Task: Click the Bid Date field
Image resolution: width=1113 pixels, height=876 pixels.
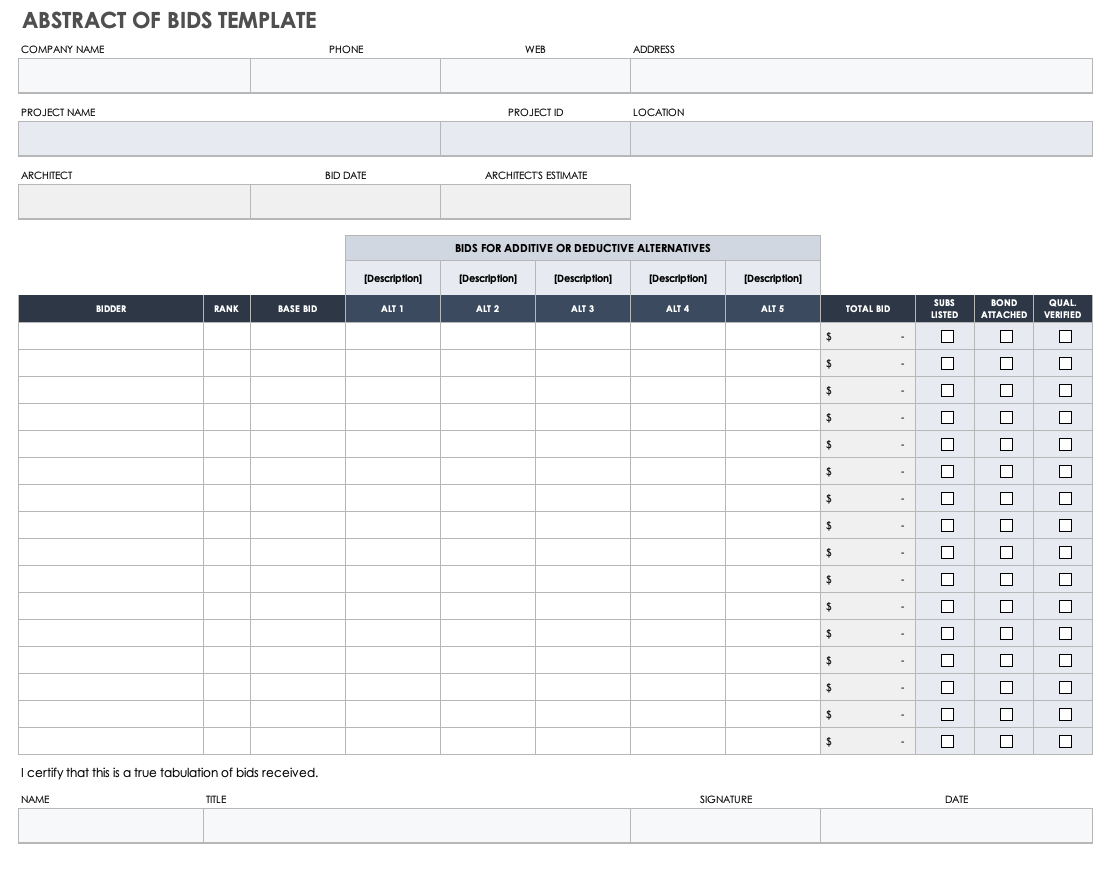Action: [345, 202]
